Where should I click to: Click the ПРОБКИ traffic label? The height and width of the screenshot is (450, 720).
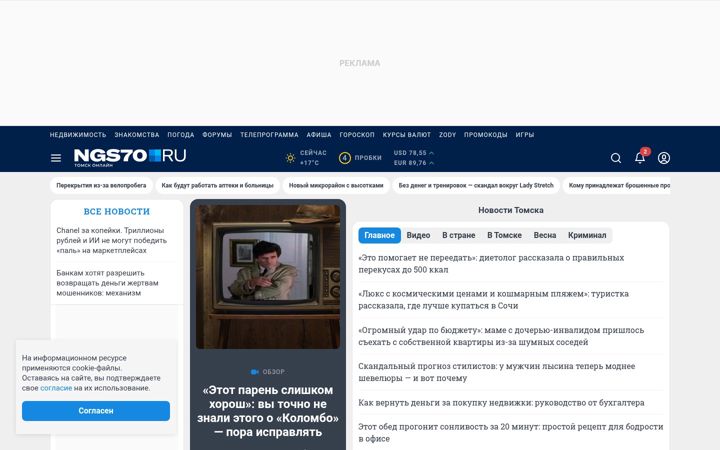point(368,158)
